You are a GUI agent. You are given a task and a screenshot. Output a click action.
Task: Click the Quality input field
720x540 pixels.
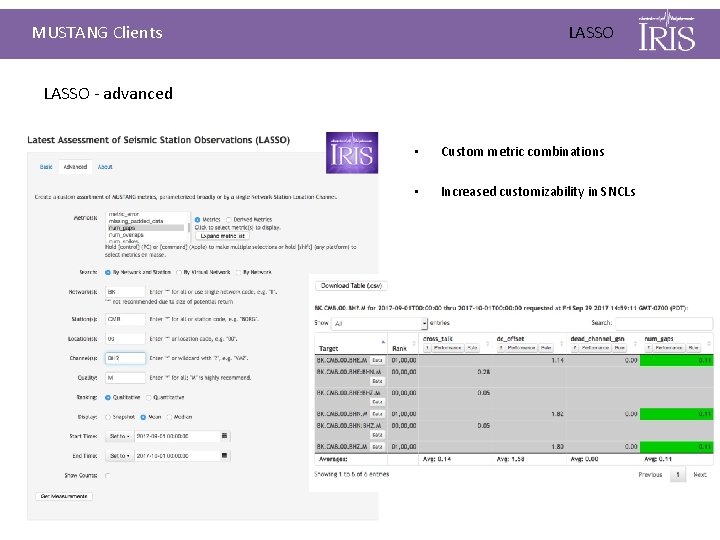125,378
